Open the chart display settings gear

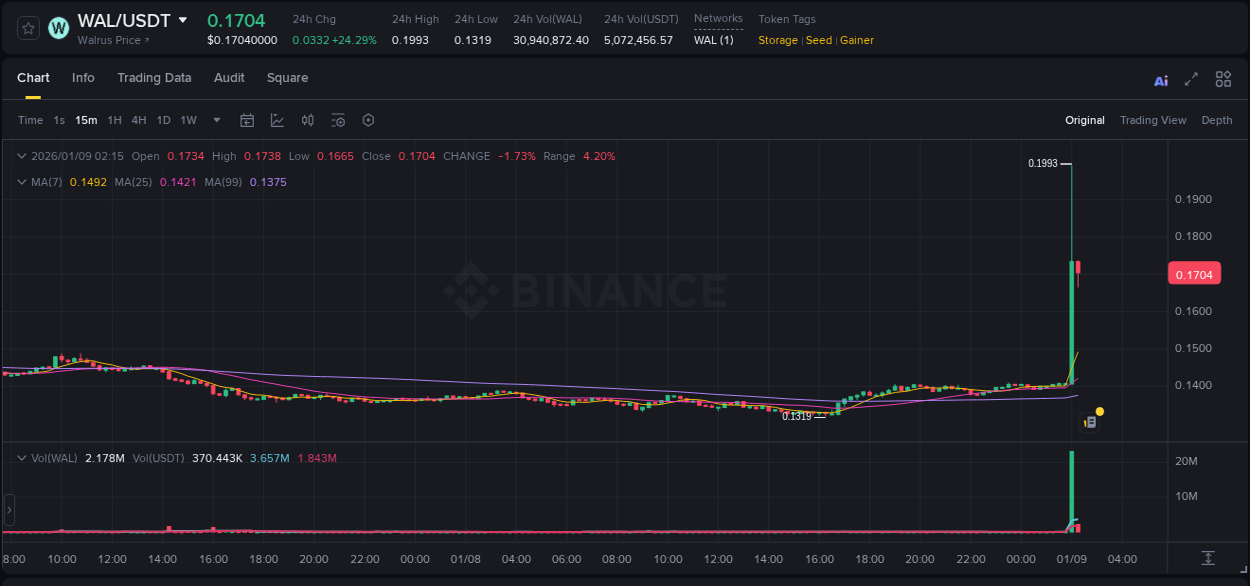pos(368,120)
